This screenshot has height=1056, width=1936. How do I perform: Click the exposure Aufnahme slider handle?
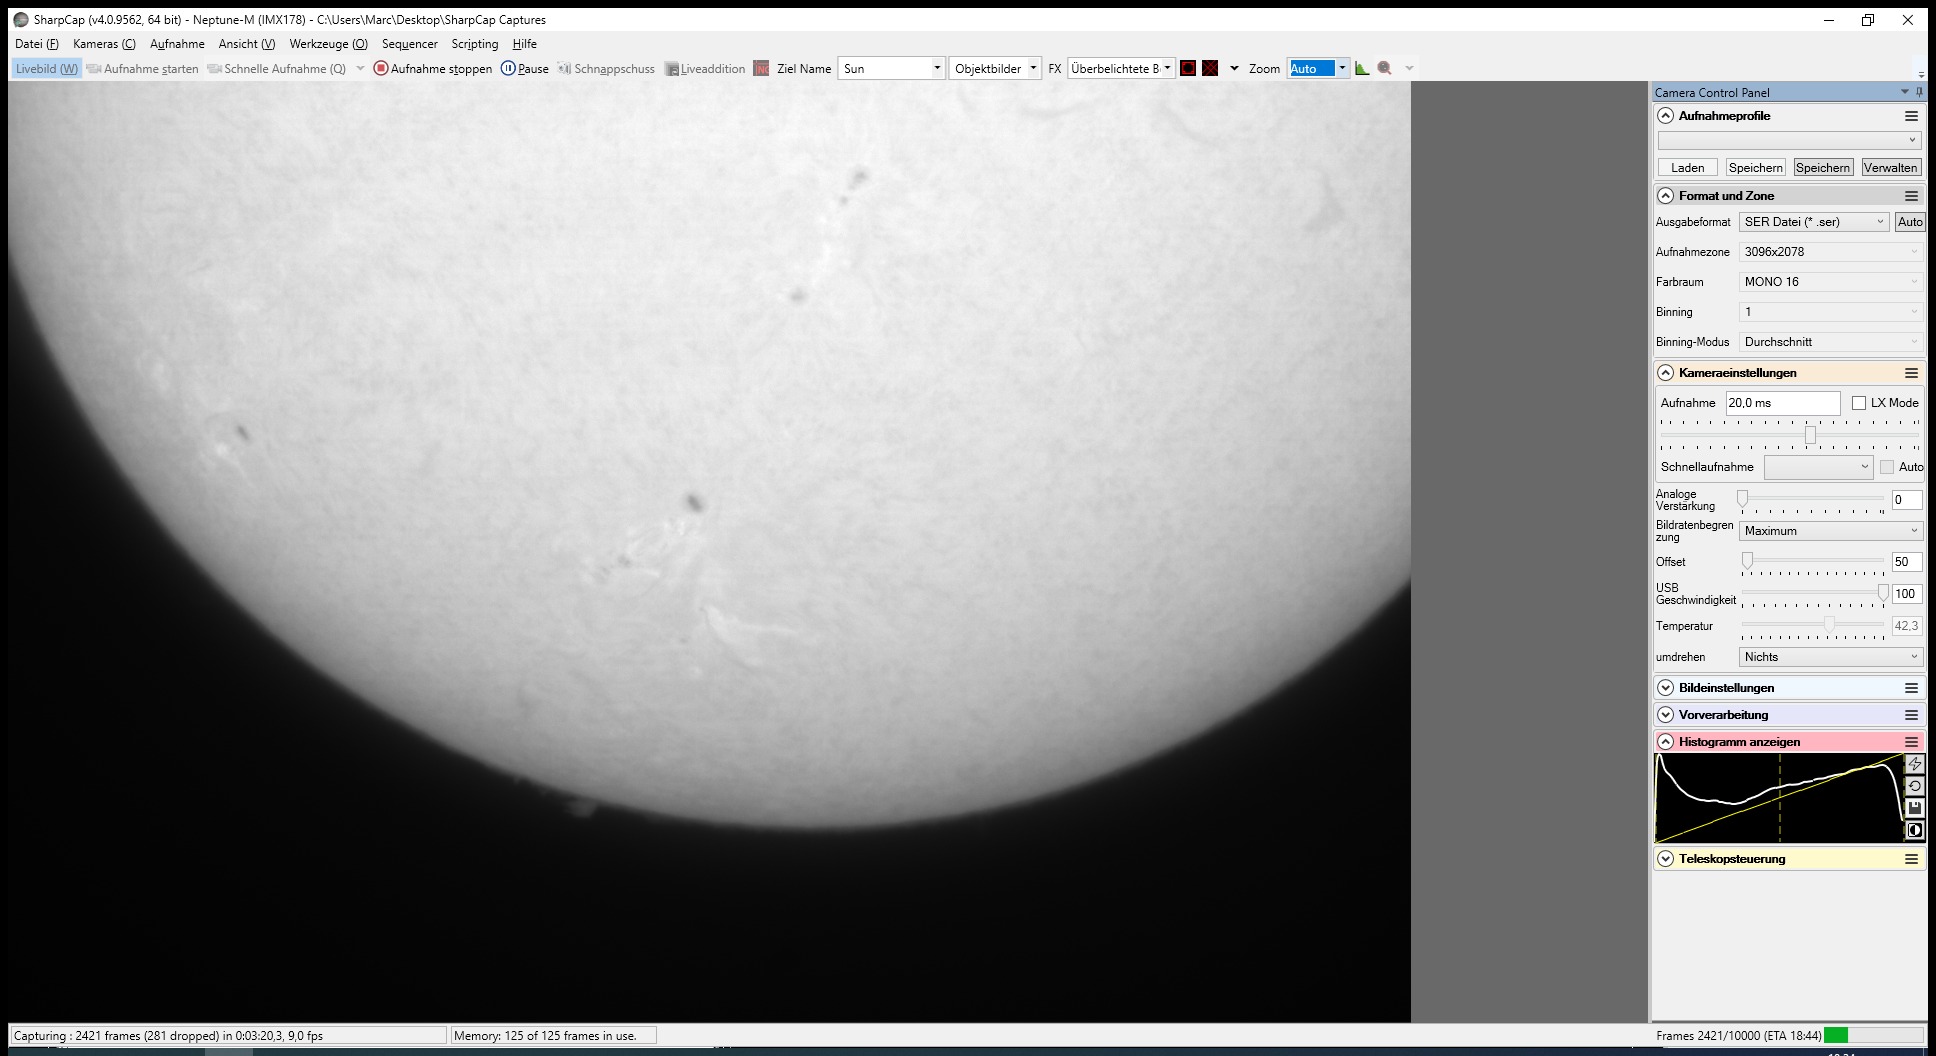pos(1810,435)
